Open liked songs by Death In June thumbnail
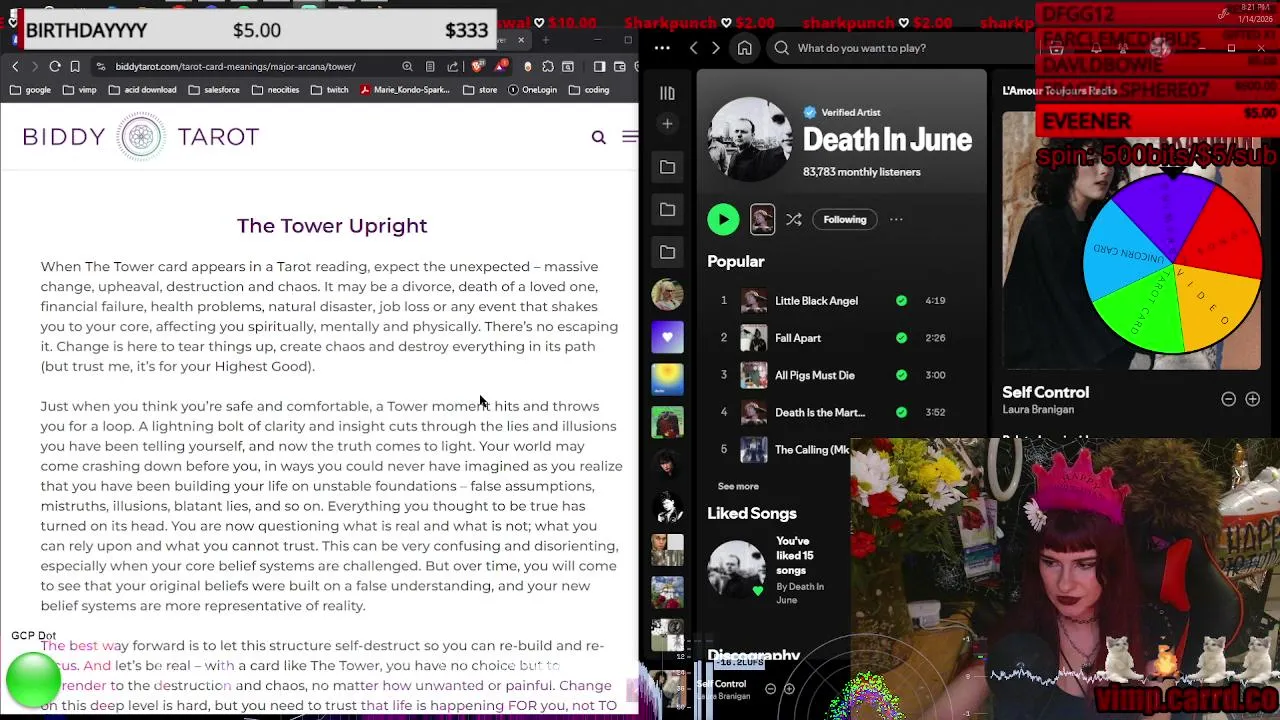Viewport: 1280px width, 720px height. (737, 569)
